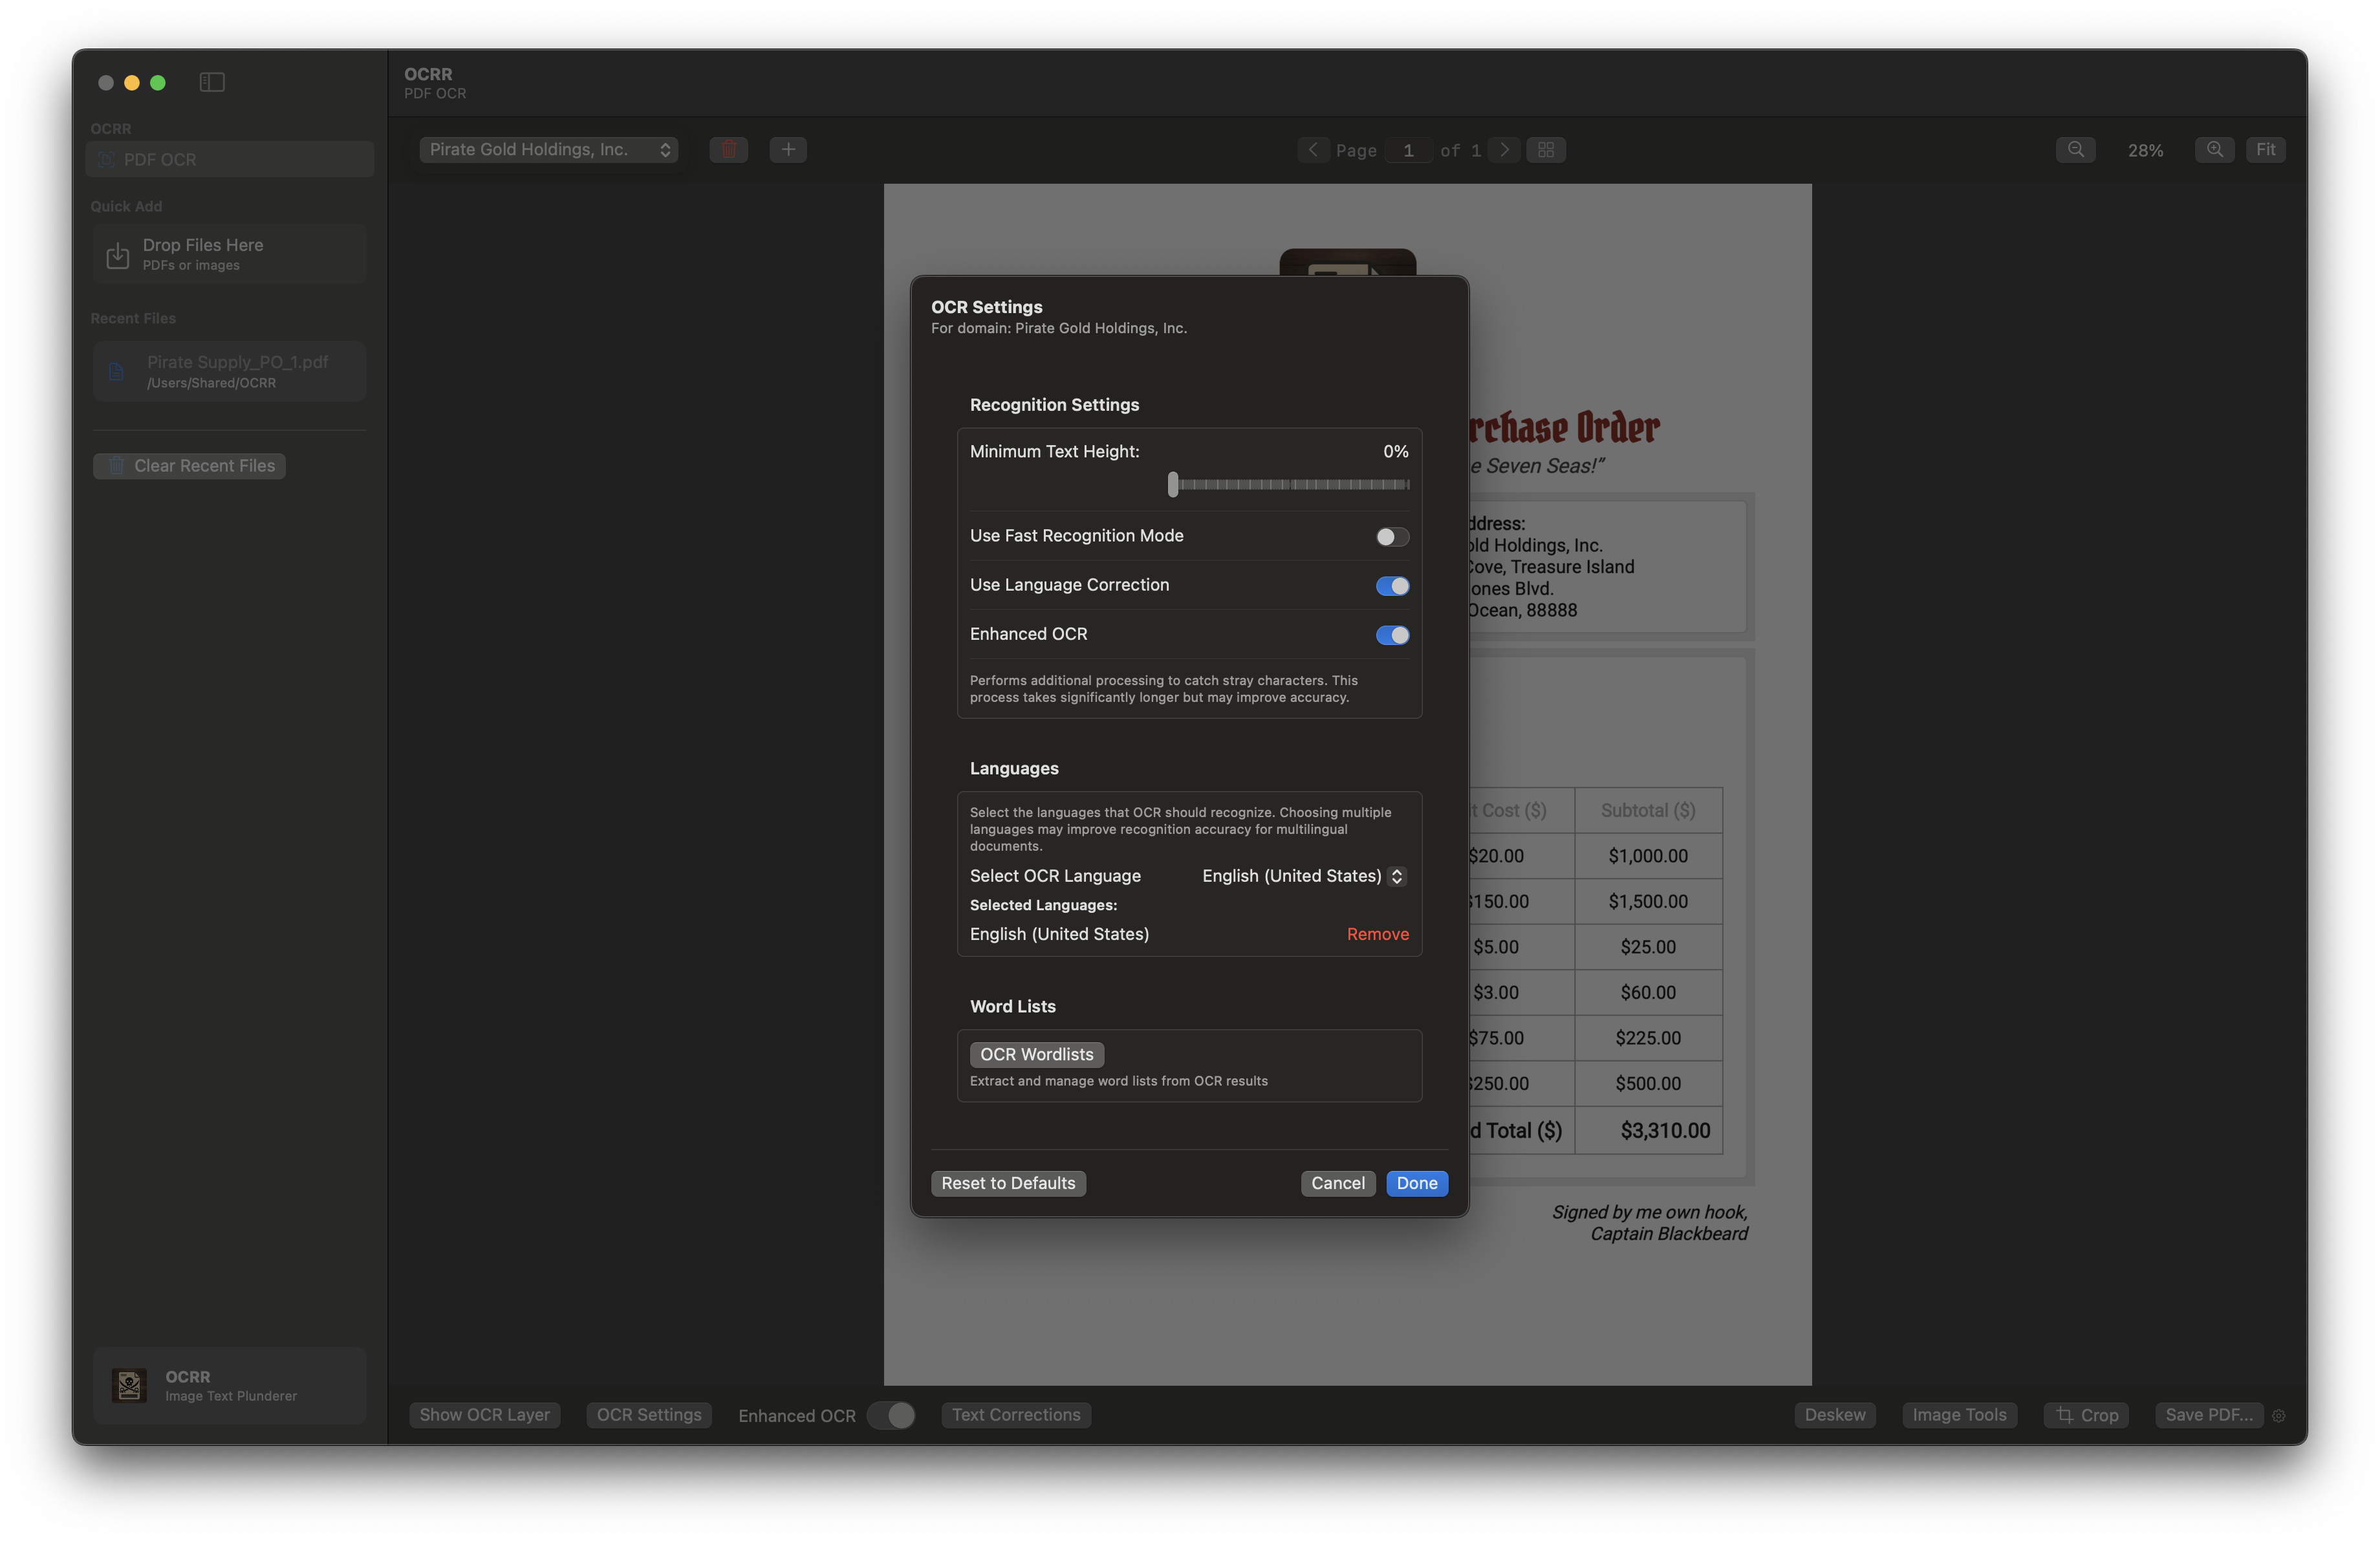Click the zoom out magnifier icon

pos(2075,150)
